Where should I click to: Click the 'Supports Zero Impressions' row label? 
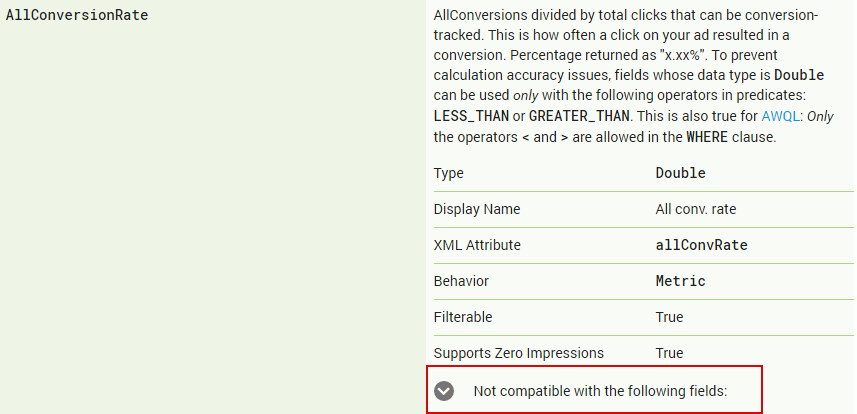click(518, 353)
